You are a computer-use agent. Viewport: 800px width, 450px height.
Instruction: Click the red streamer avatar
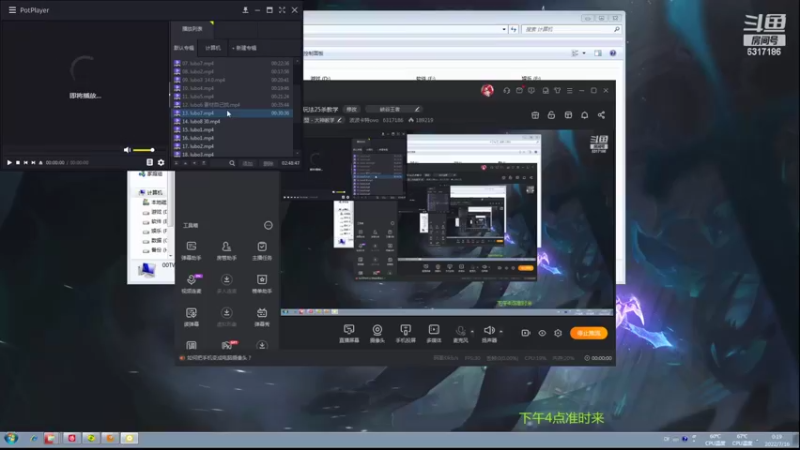pyautogui.click(x=487, y=91)
